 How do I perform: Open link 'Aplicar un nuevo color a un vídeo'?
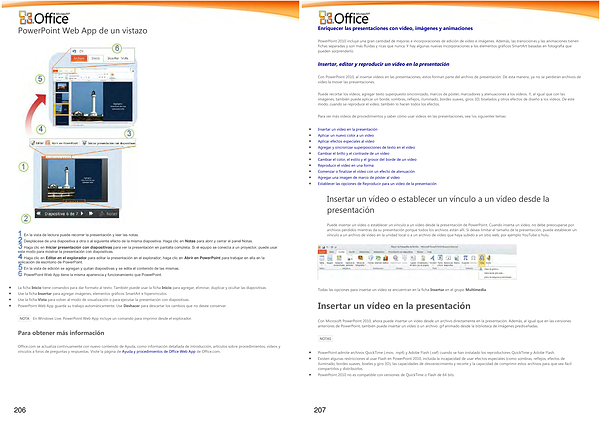click(346, 135)
